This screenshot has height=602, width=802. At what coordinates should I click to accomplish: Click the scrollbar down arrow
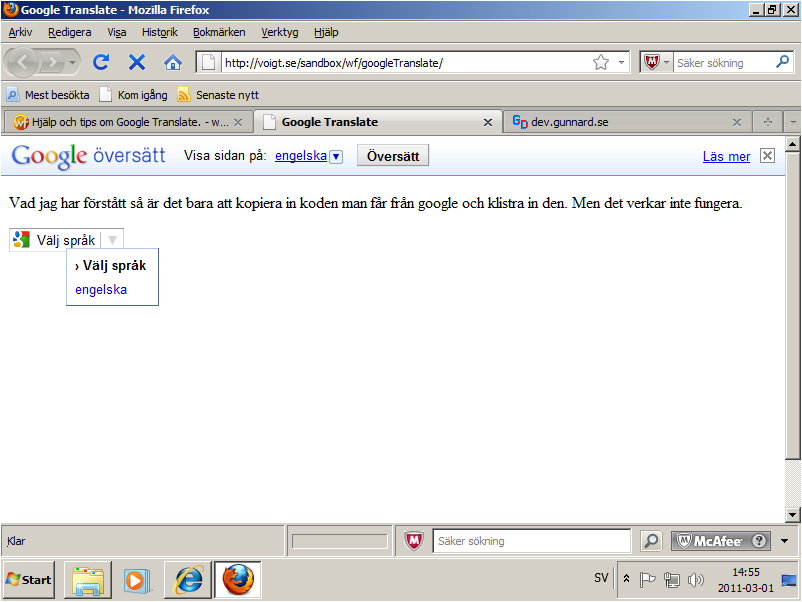pyautogui.click(x=793, y=515)
